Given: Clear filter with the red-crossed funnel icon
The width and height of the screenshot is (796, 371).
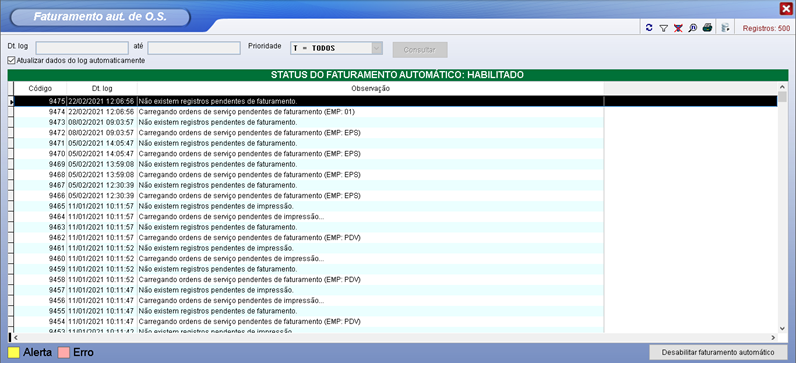Looking at the screenshot, I should 678,28.
